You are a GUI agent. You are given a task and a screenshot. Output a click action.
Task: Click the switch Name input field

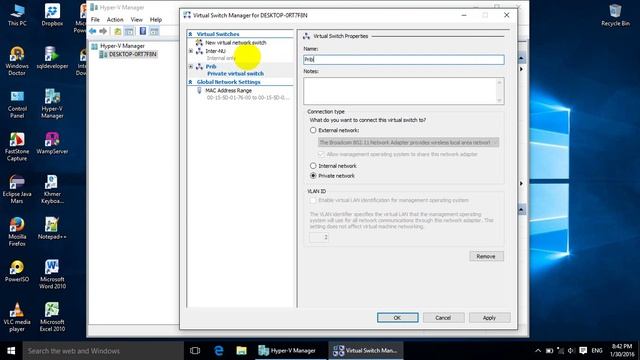click(x=403, y=60)
